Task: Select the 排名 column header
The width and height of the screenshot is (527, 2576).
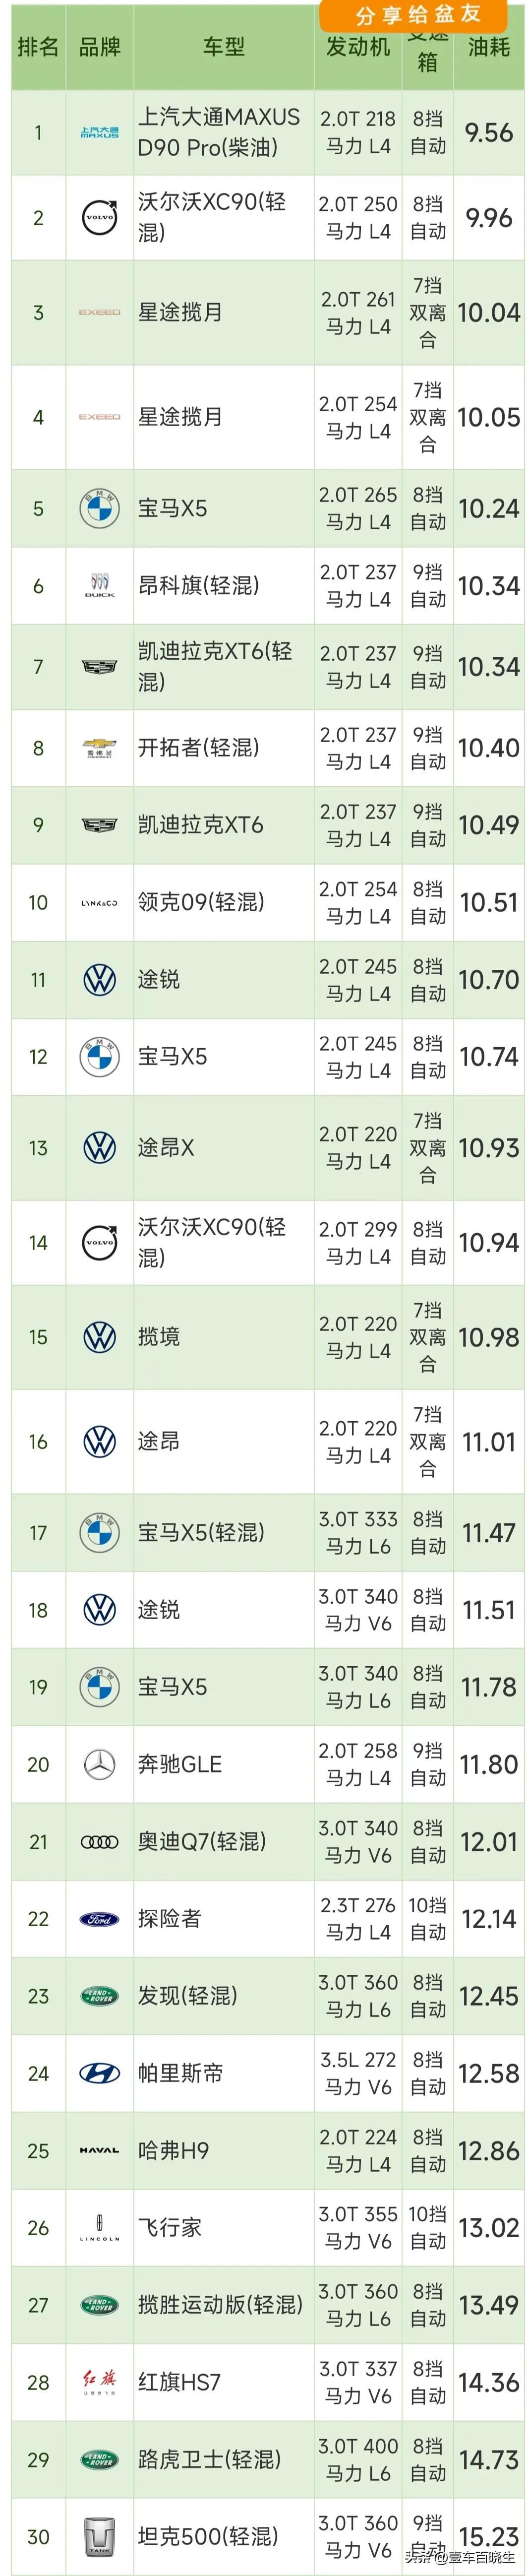Action: tap(38, 47)
